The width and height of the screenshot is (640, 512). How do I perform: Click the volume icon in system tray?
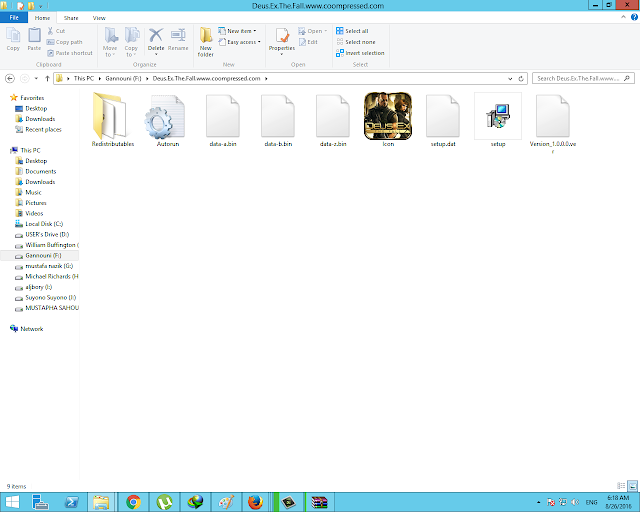[x=575, y=502]
